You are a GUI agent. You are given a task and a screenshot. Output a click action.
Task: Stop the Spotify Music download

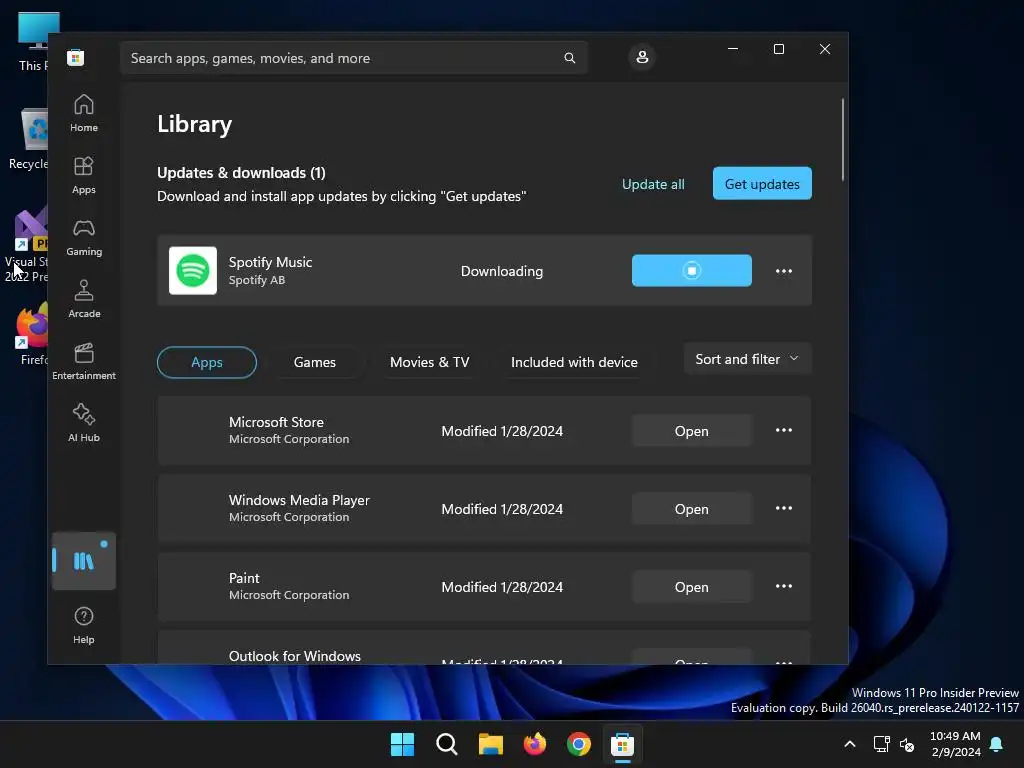tap(692, 270)
